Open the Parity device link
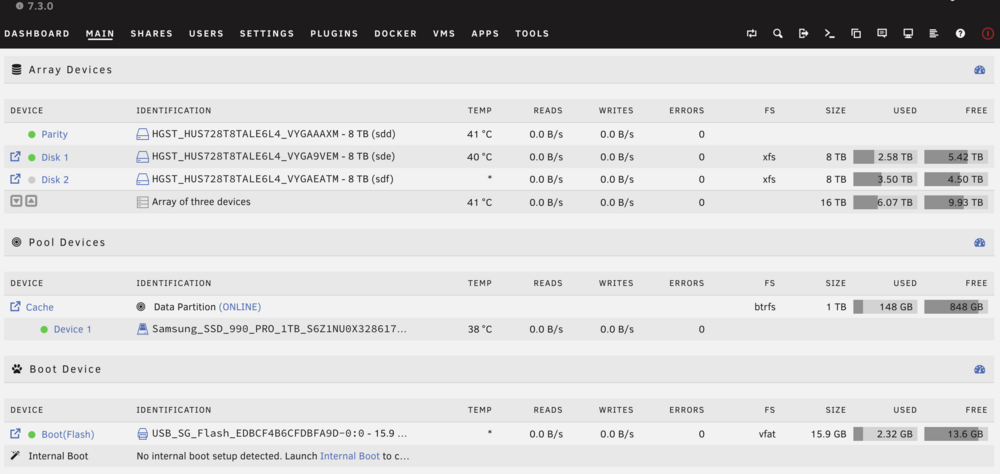1000x474 pixels. 54,135
